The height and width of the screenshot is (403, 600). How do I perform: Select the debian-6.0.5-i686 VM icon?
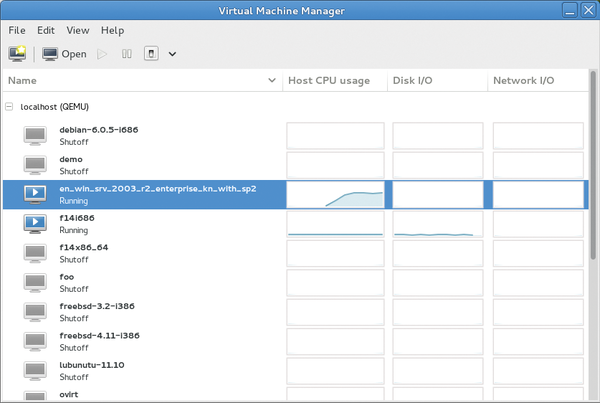[x=35, y=135]
